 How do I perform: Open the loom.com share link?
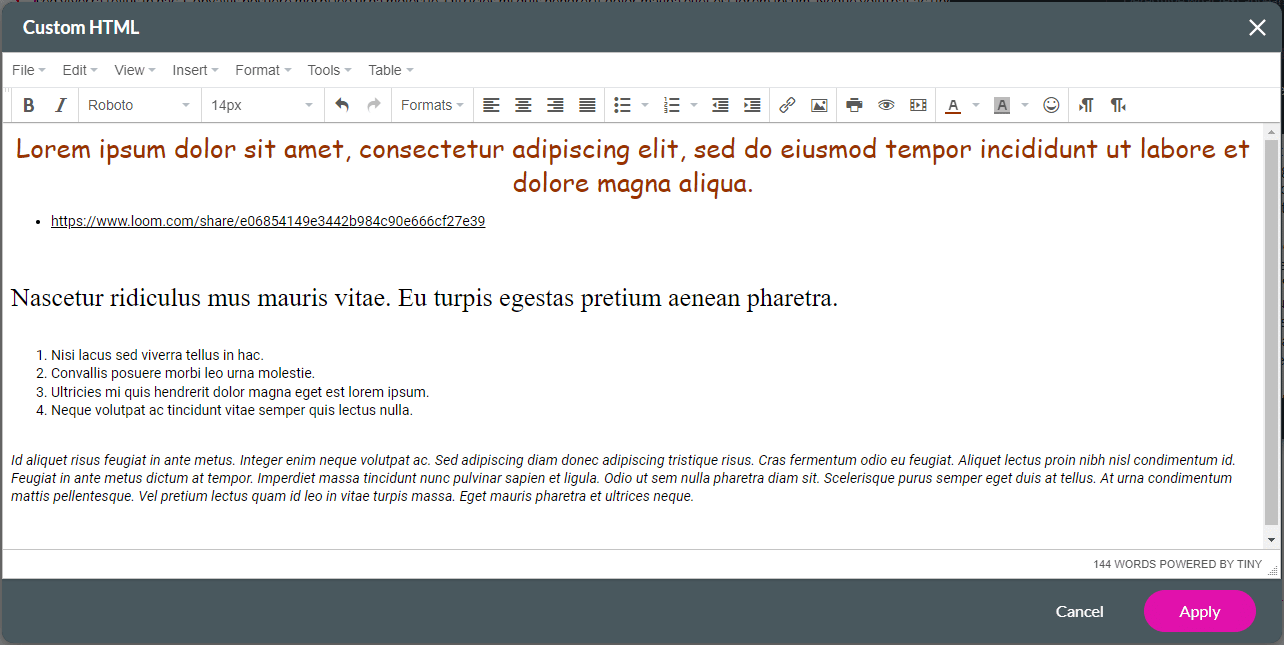(x=268, y=221)
